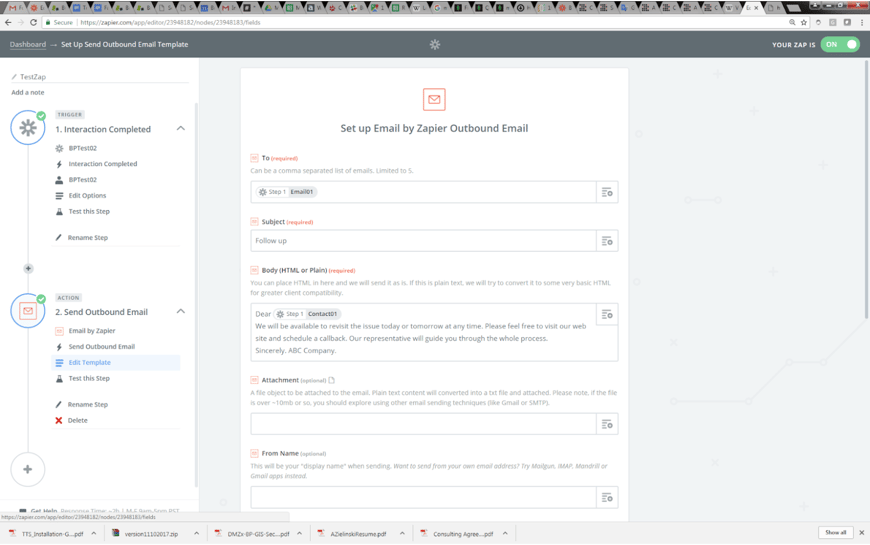Toggle the Your Zap Is ON switch
The image size is (870, 545).
[x=840, y=44]
